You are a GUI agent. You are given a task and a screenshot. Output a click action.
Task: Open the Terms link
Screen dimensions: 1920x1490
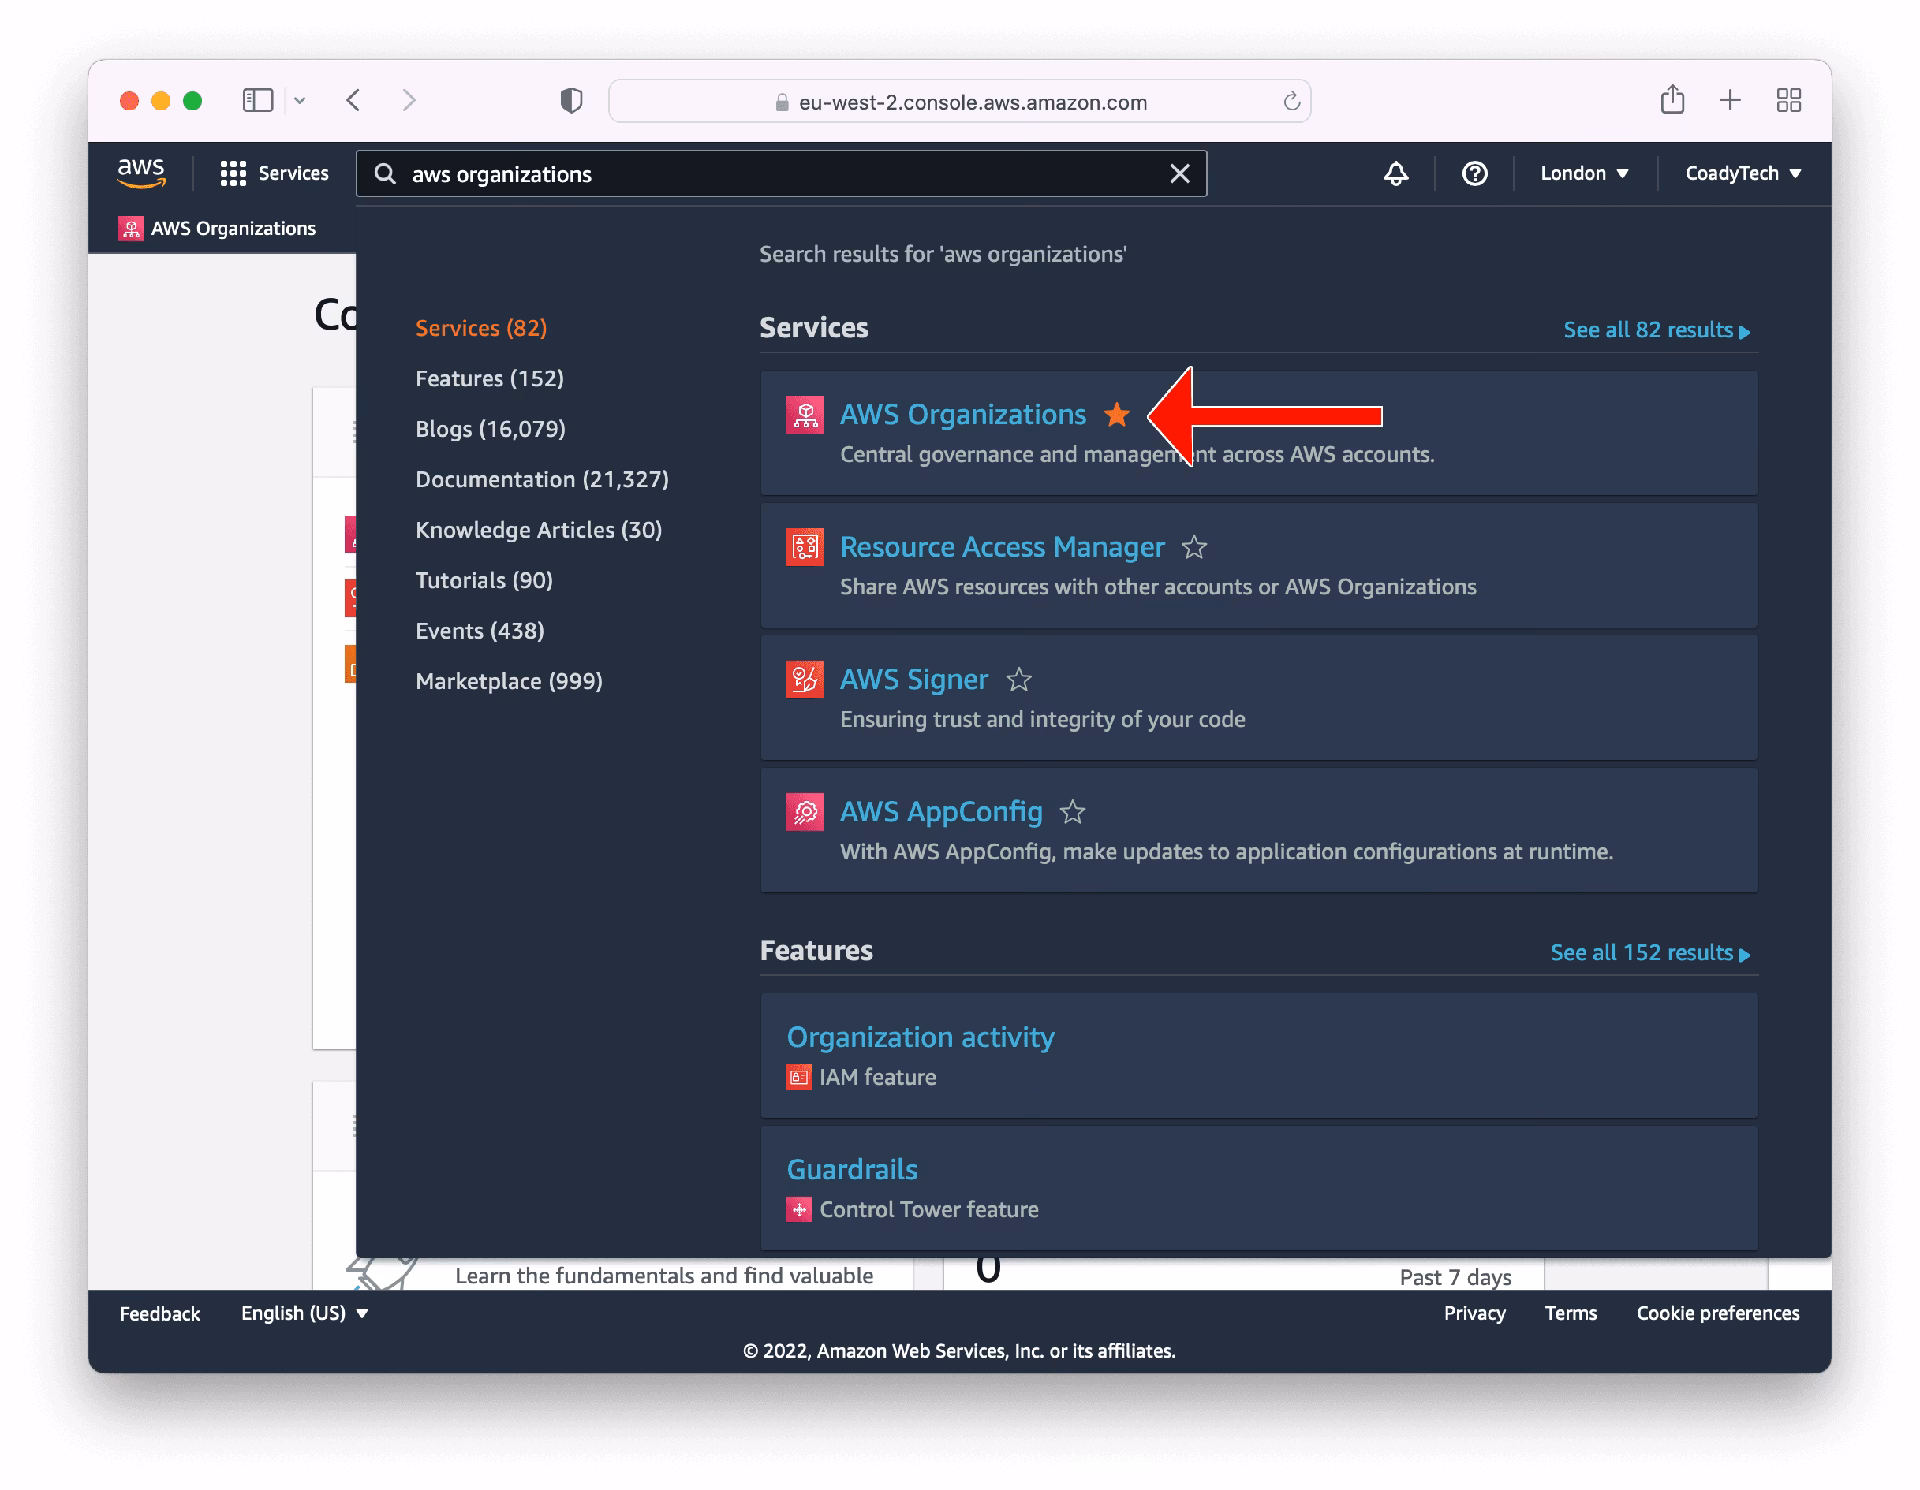(x=1570, y=1314)
